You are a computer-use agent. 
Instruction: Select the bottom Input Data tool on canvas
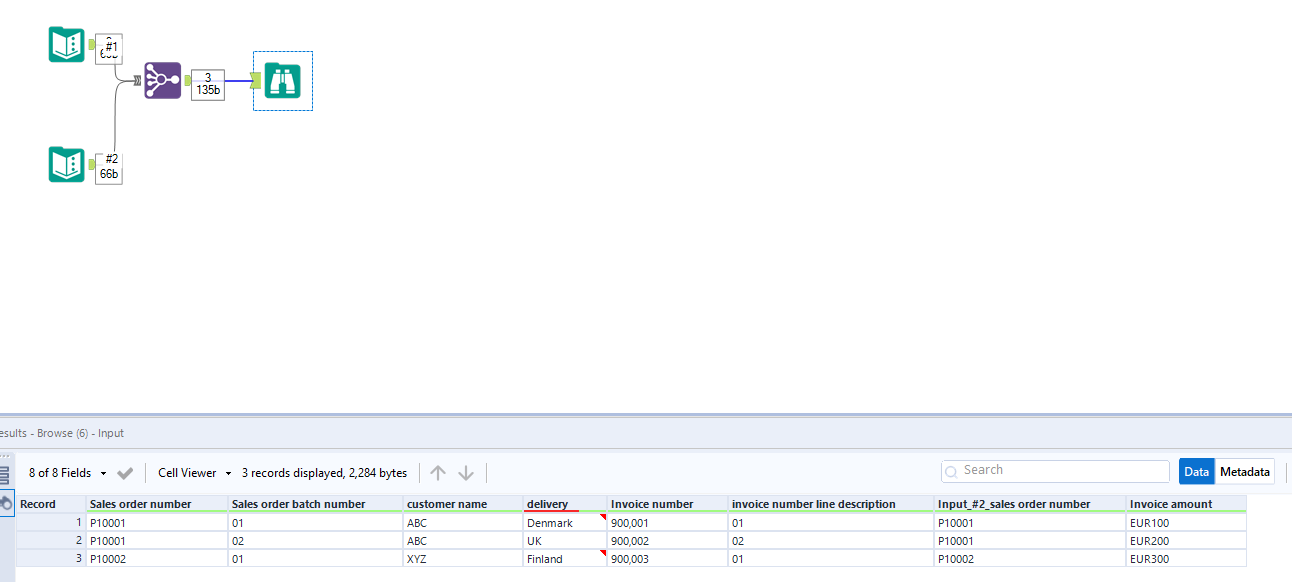pos(66,163)
